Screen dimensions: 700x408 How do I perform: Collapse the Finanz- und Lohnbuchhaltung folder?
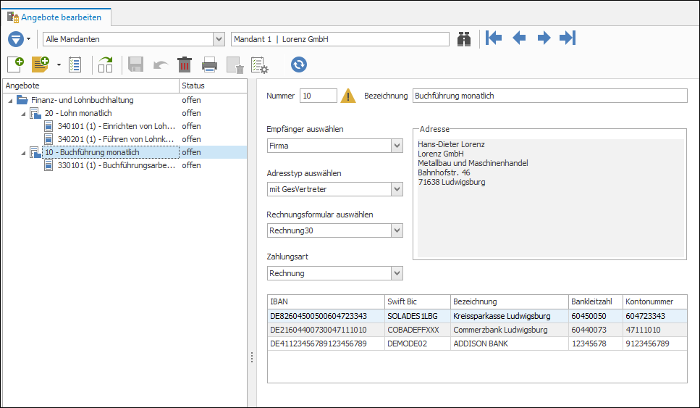(x=10, y=100)
